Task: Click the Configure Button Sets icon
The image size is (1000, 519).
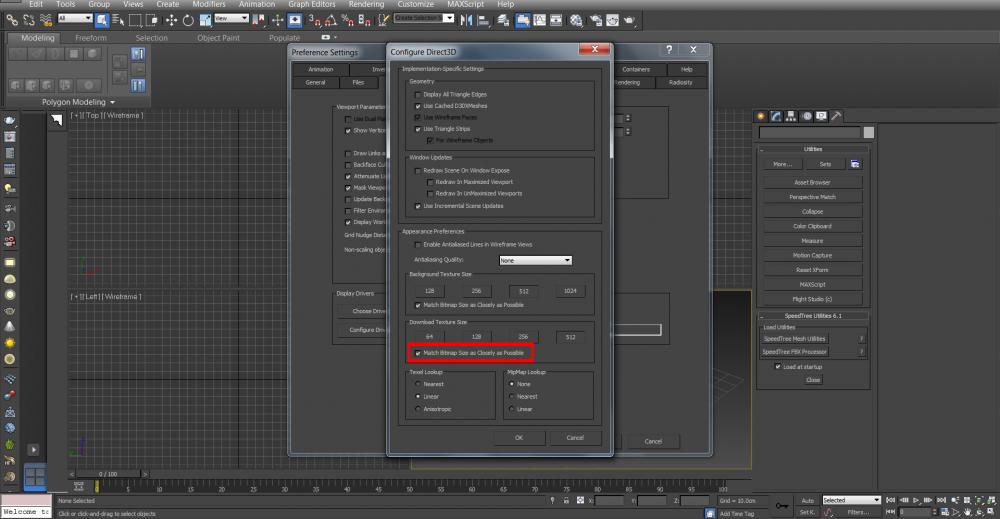Action: [856, 164]
